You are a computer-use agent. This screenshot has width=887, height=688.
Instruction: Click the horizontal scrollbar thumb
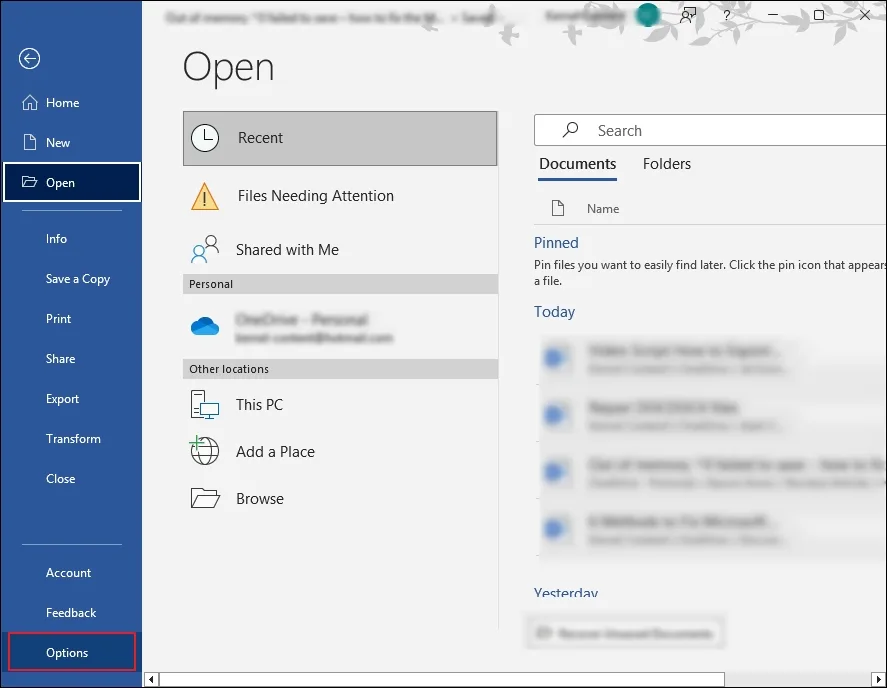pos(442,679)
